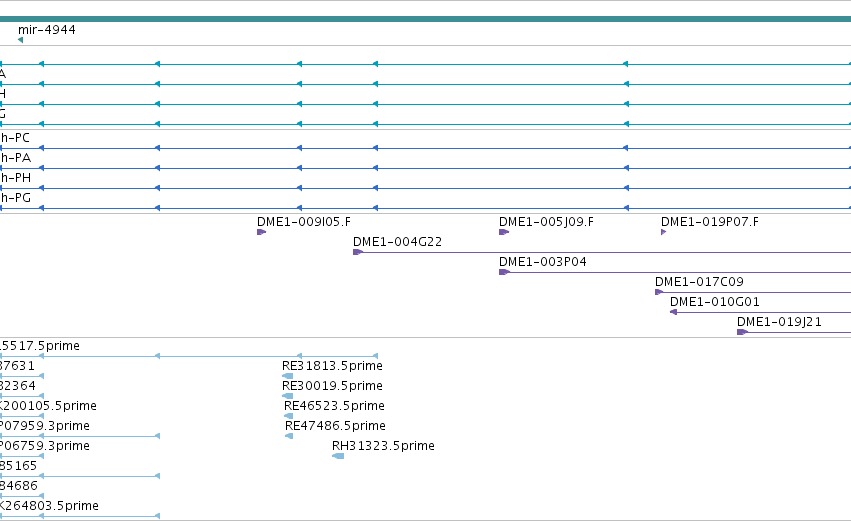This screenshot has width=851, height=521.
Task: Open the RH31323.5prime label
Action: click(x=383, y=446)
